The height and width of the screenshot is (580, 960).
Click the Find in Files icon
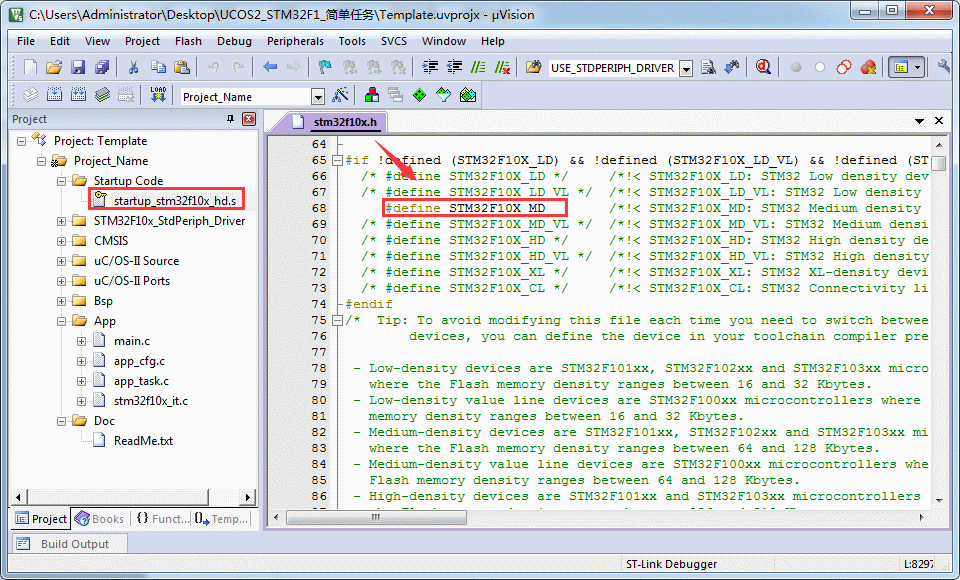(x=709, y=67)
